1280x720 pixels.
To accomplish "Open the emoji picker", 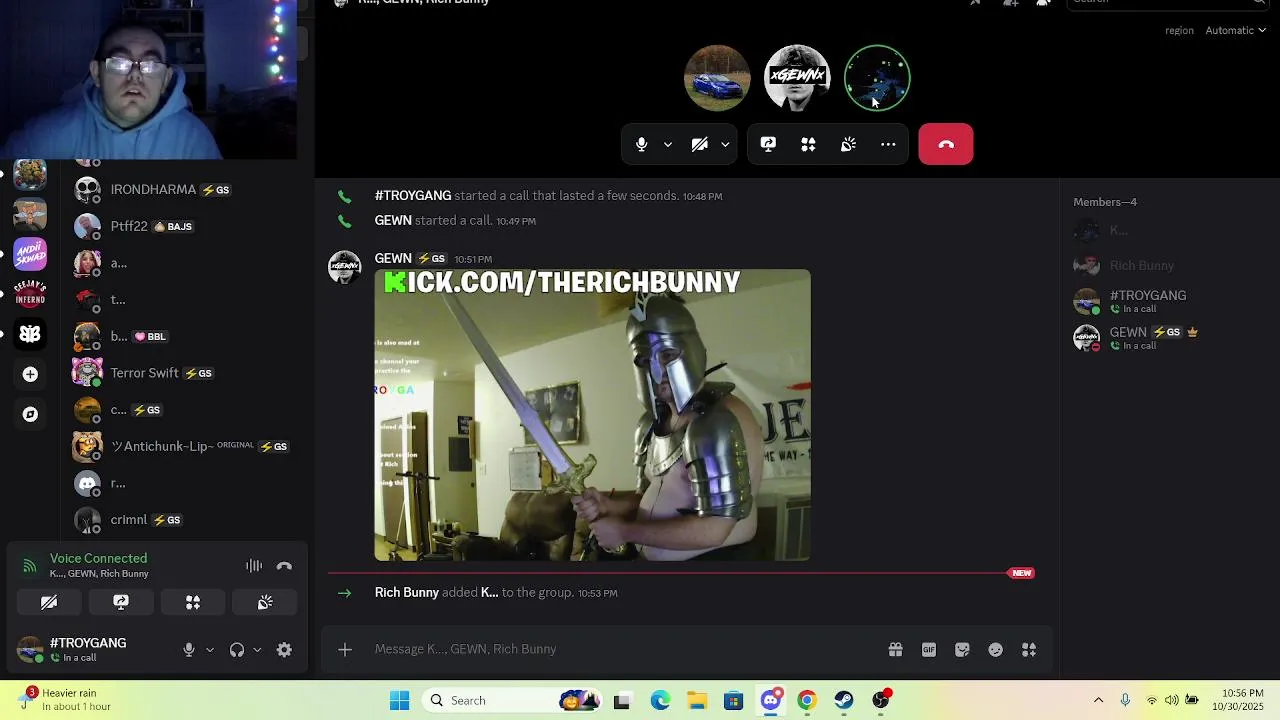I will pos(996,650).
